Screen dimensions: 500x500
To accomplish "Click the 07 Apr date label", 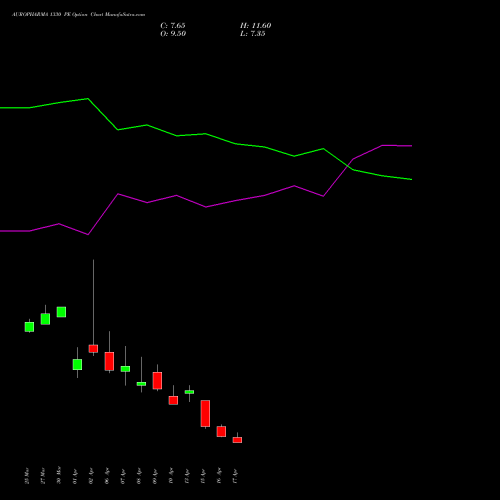I will [123, 477].
